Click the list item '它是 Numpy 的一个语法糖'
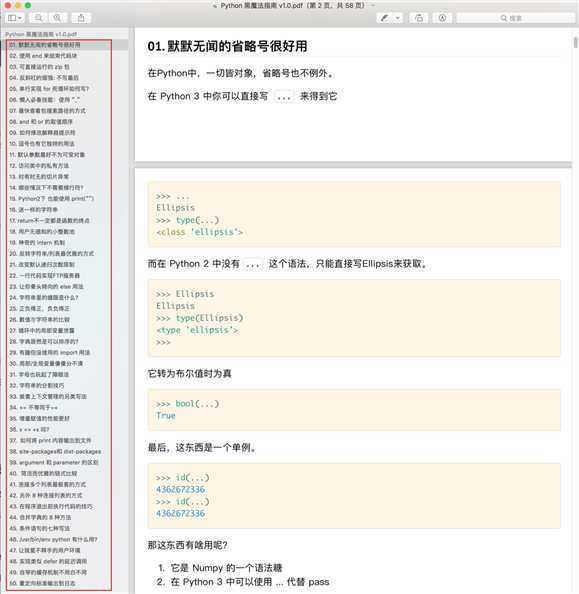 226,567
